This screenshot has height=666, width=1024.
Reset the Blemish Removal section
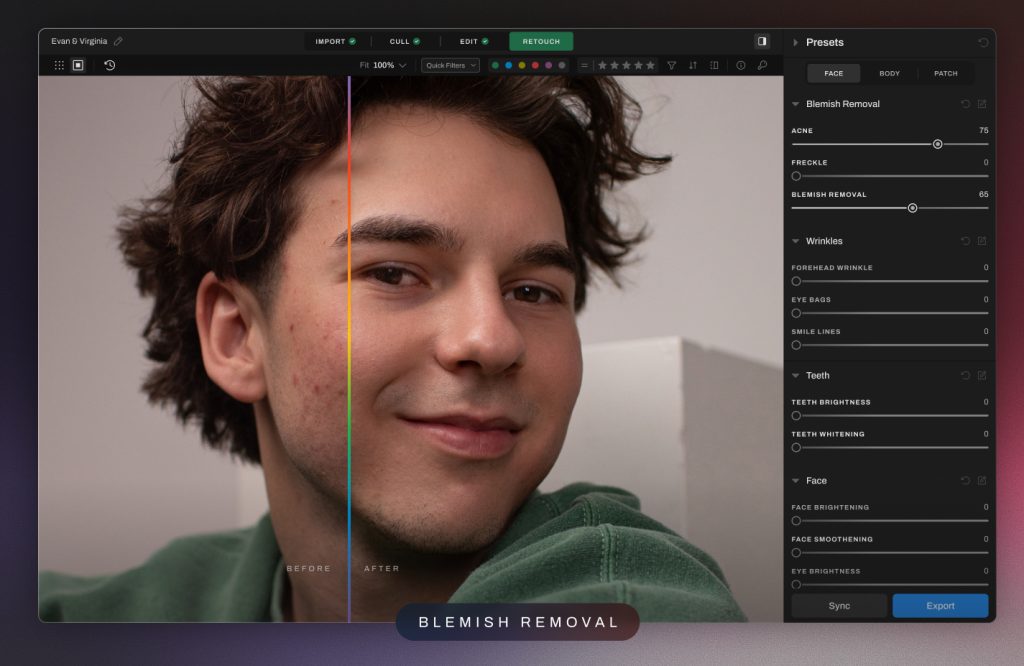(x=965, y=104)
